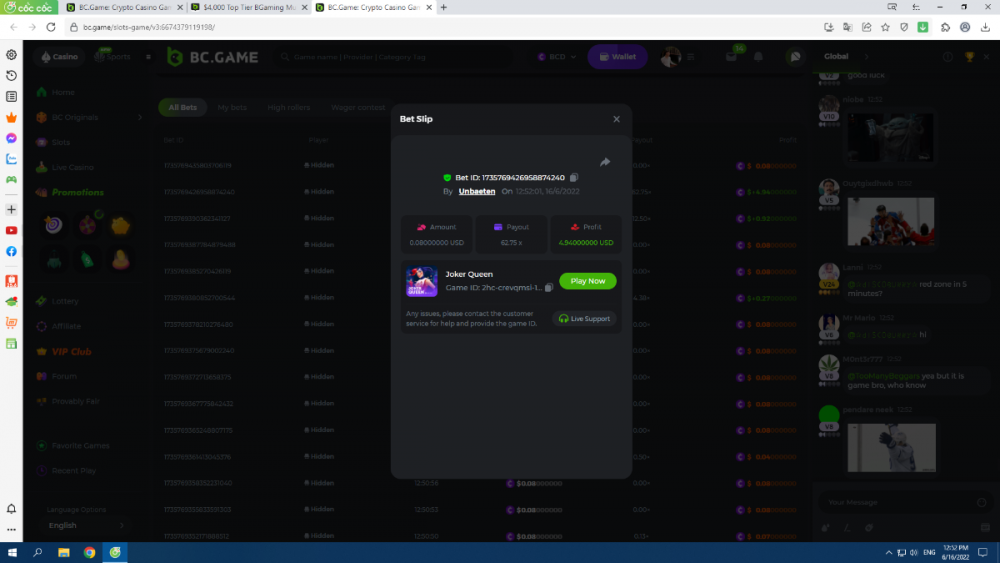Open browser history from the sidebar

pos(11,76)
